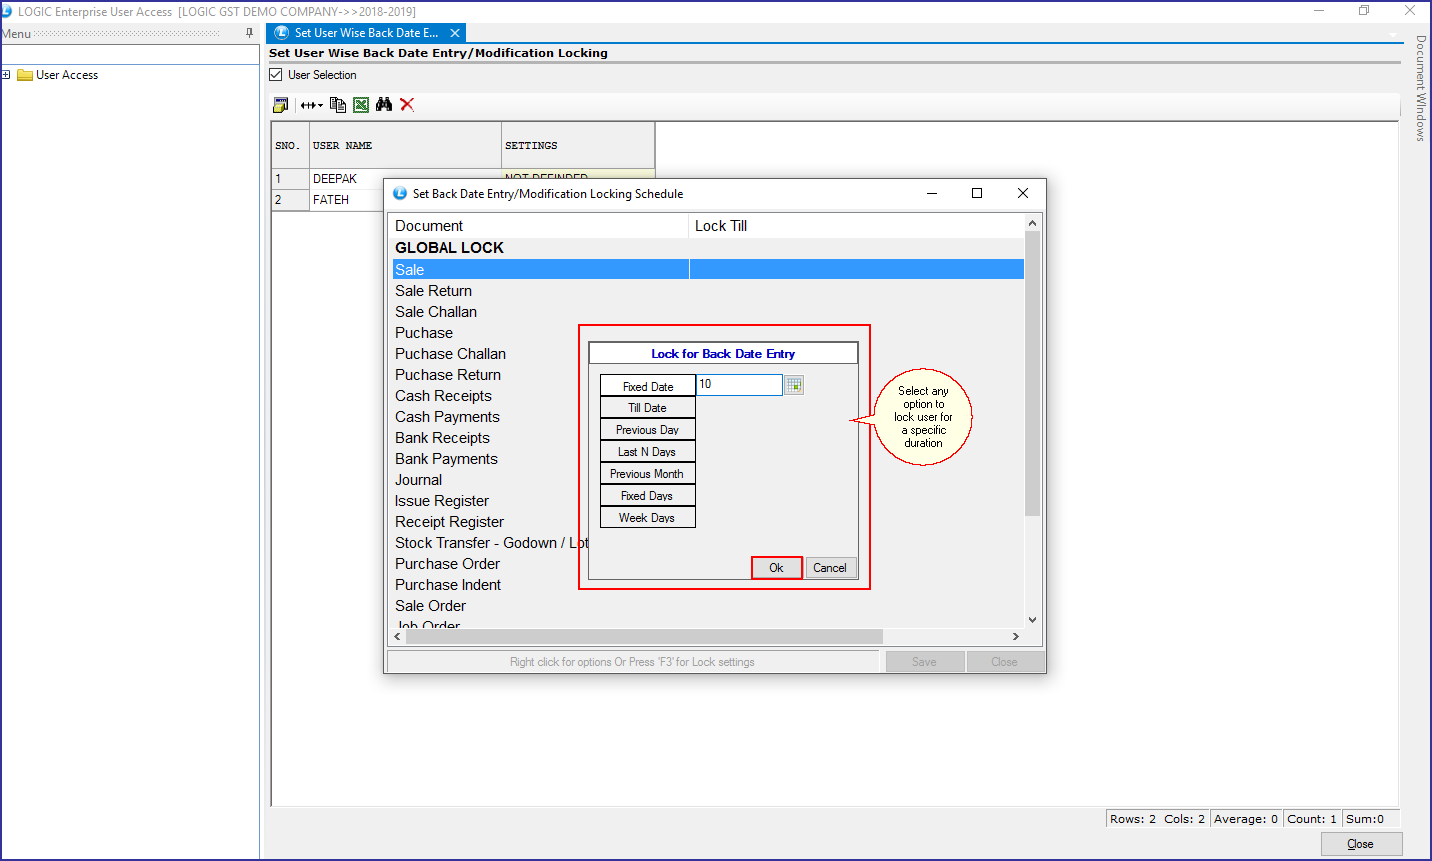Click the first grid layout toolbar icon
The height and width of the screenshot is (861, 1432).
pos(281,105)
